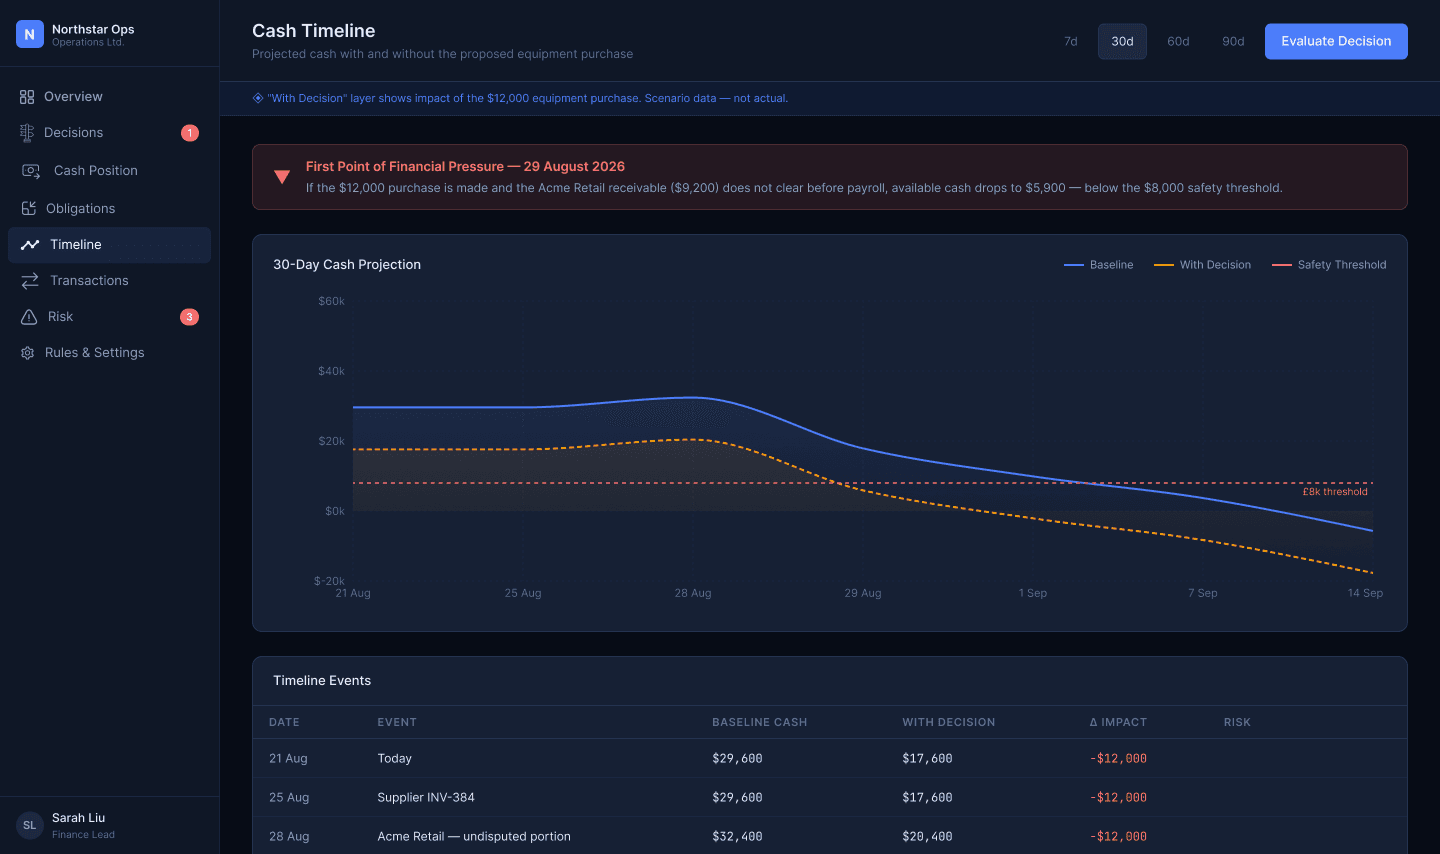The width and height of the screenshot is (1440, 854).
Task: Click the Risk warning triangle icon
Action: pos(29,317)
